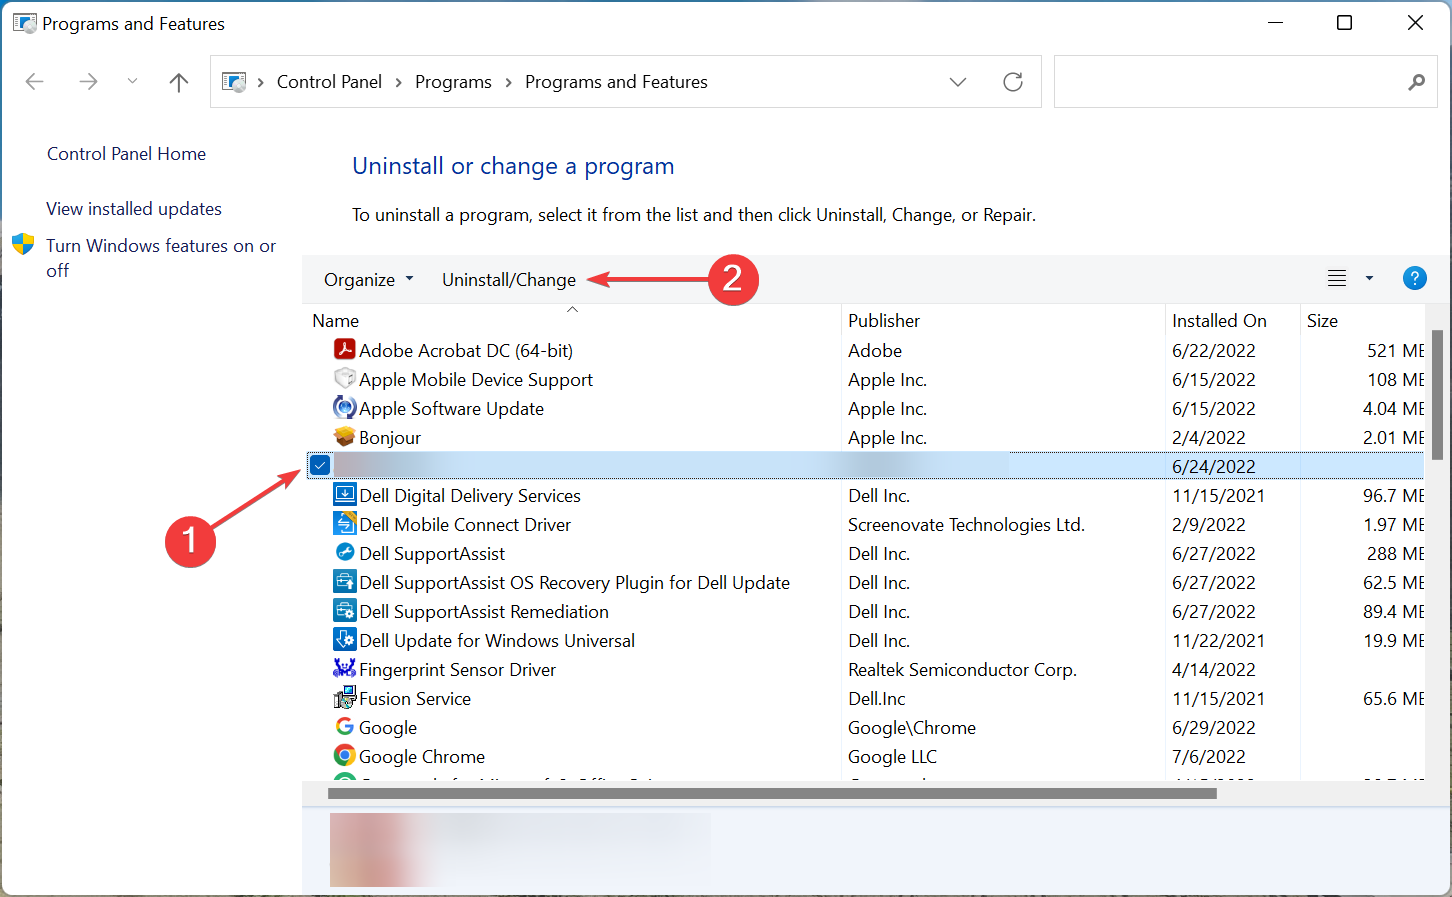1452x897 pixels.
Task: Select the Fingerprint Sensor Driver name
Action: [x=457, y=670]
